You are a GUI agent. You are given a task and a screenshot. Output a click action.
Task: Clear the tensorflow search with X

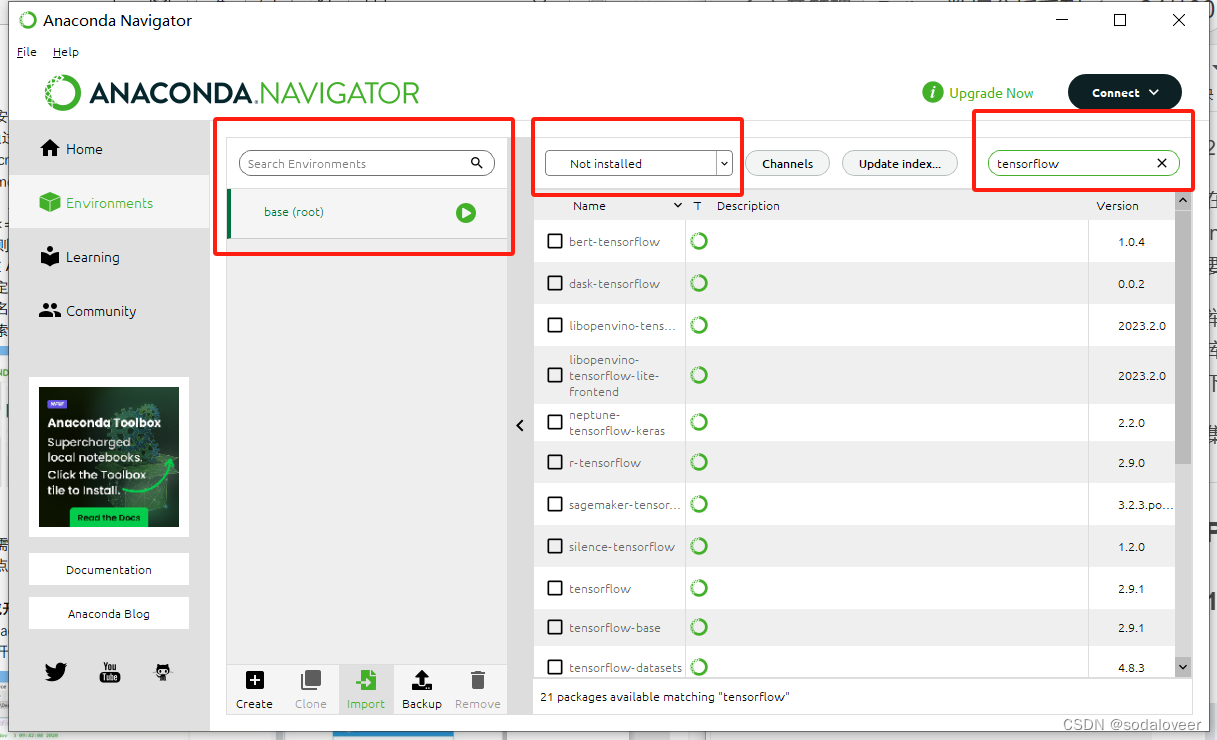pyautogui.click(x=1162, y=163)
